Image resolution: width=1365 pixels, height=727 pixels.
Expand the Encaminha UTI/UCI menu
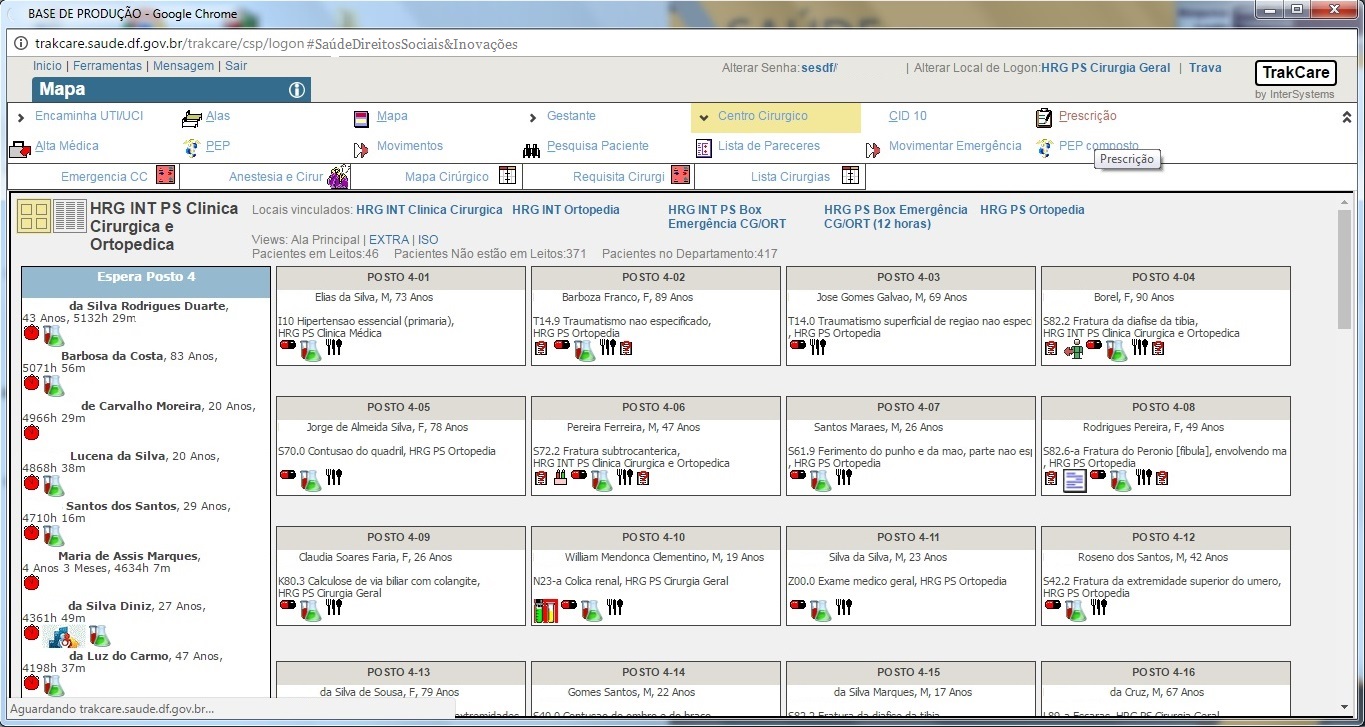pyautogui.click(x=21, y=118)
